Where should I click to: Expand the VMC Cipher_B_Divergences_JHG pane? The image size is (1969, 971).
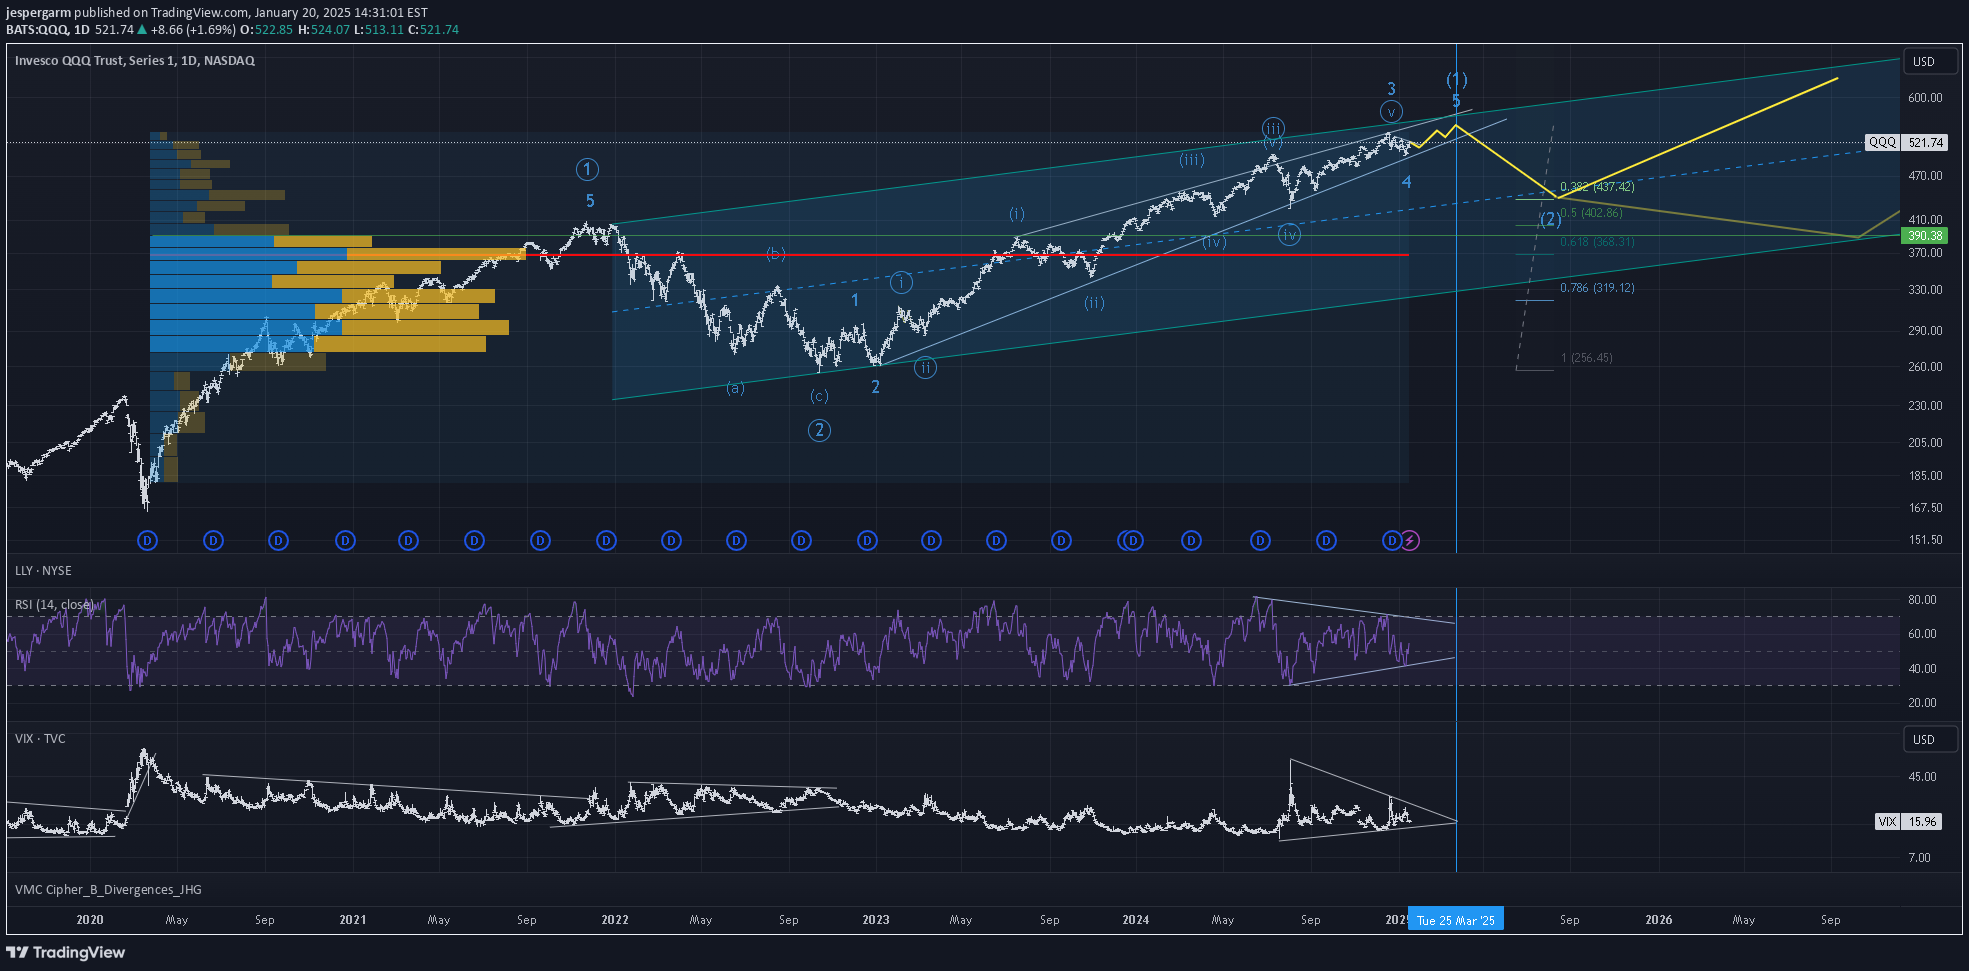108,890
